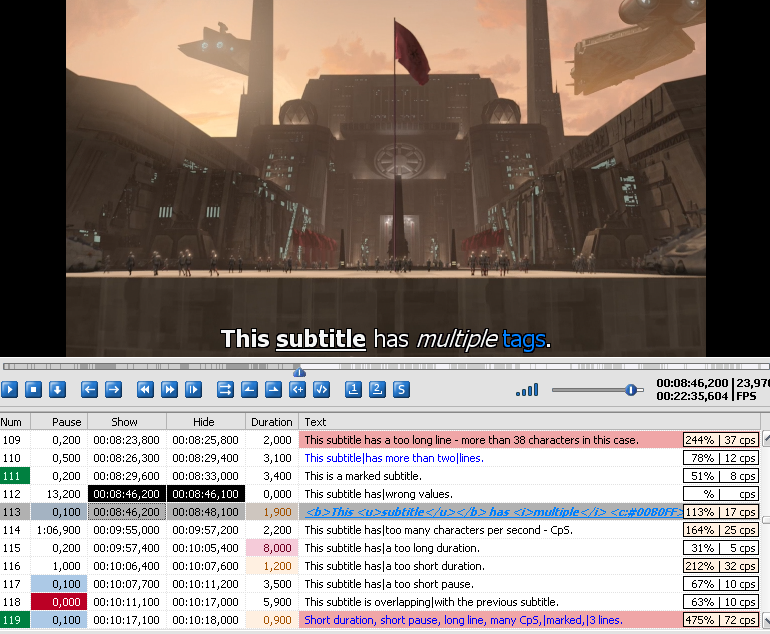
Task: Click the add subtitle icon
Action: coord(298,389)
